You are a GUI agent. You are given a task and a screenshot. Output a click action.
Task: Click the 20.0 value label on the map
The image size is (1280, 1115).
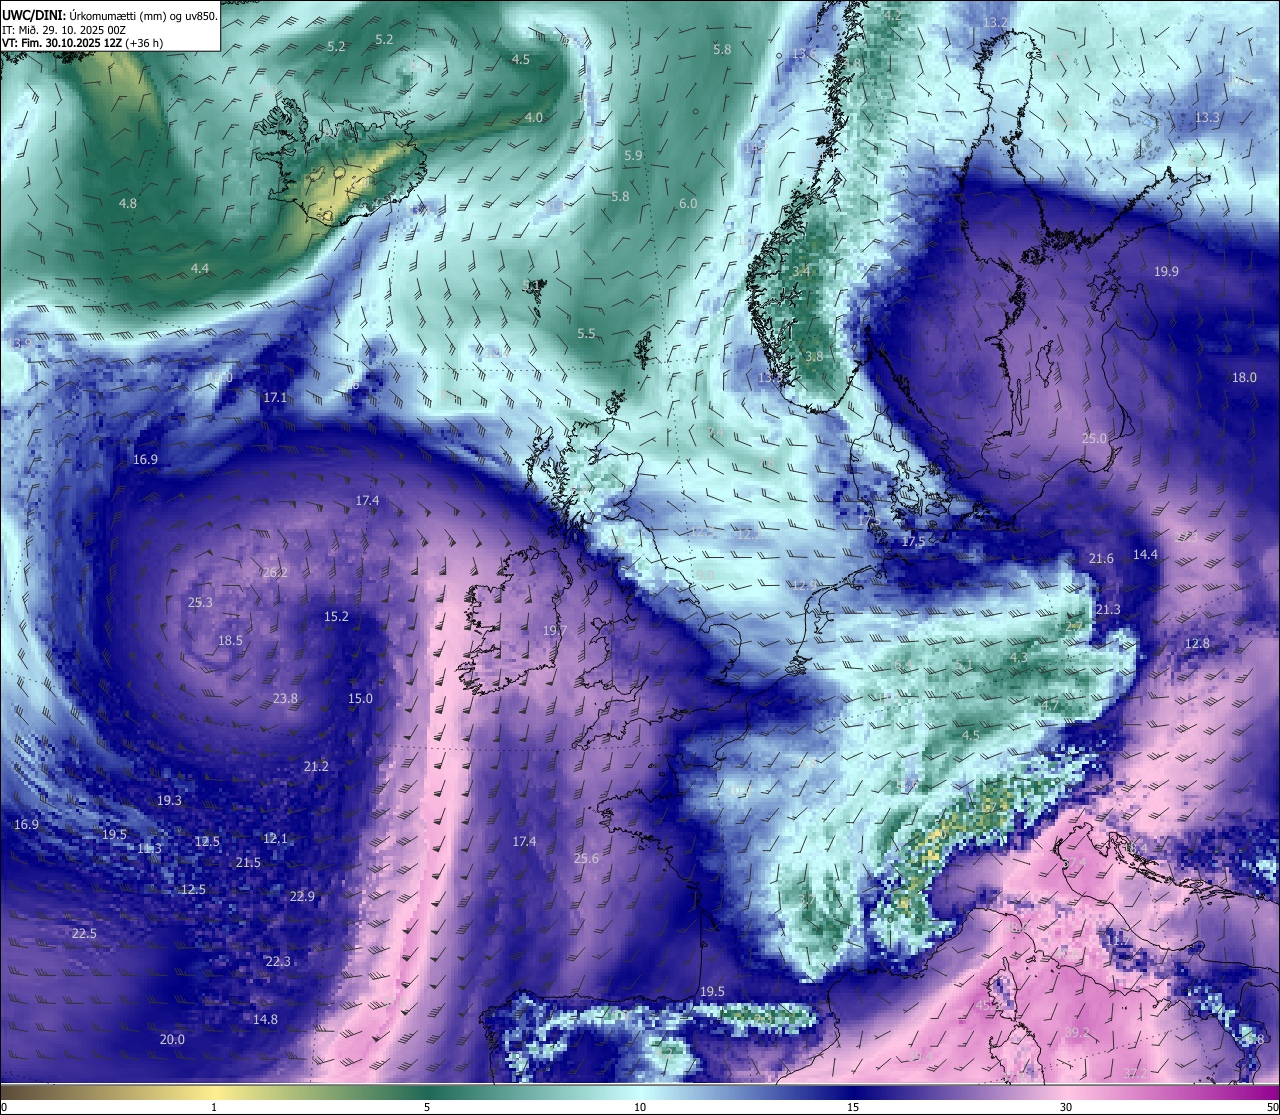pyautogui.click(x=172, y=1039)
